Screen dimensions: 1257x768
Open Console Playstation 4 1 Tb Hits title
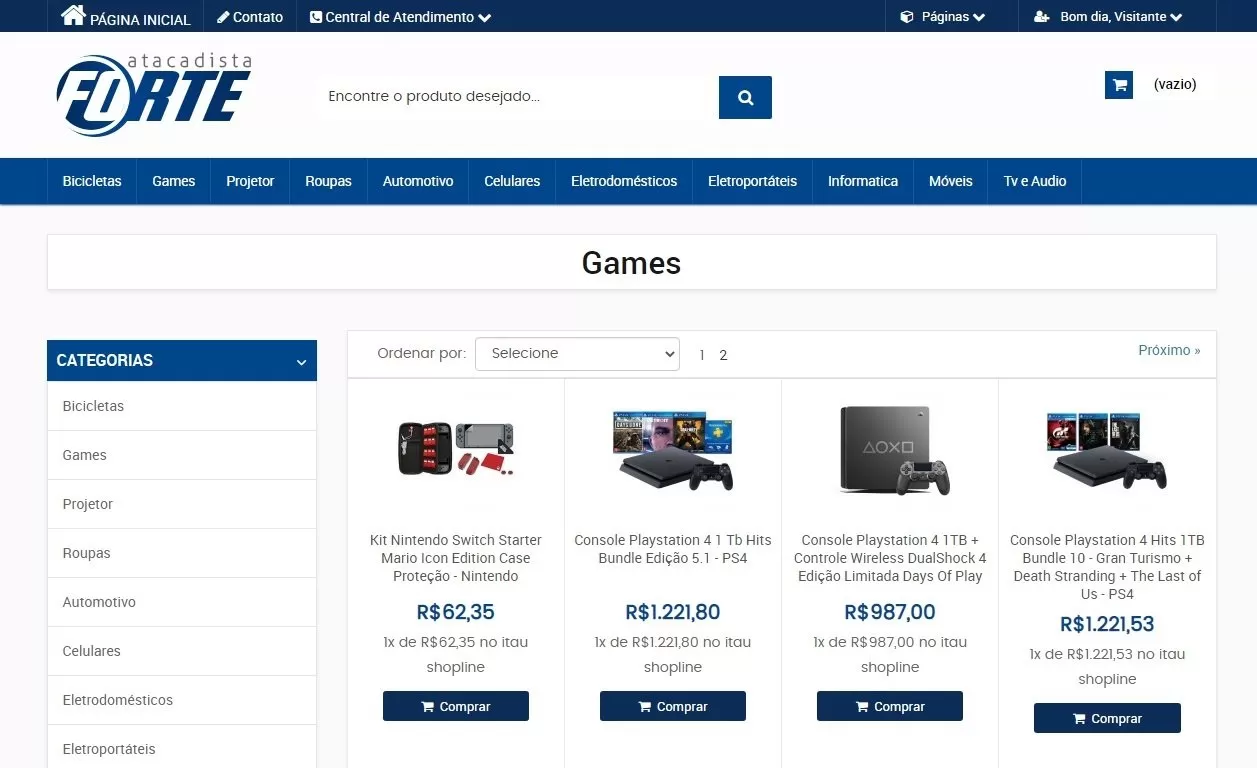pyautogui.click(x=673, y=549)
